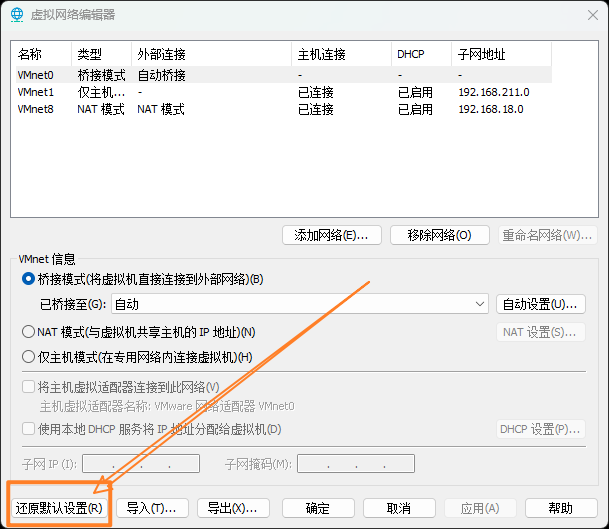Open the 已桥接至 dropdown

tap(299, 304)
